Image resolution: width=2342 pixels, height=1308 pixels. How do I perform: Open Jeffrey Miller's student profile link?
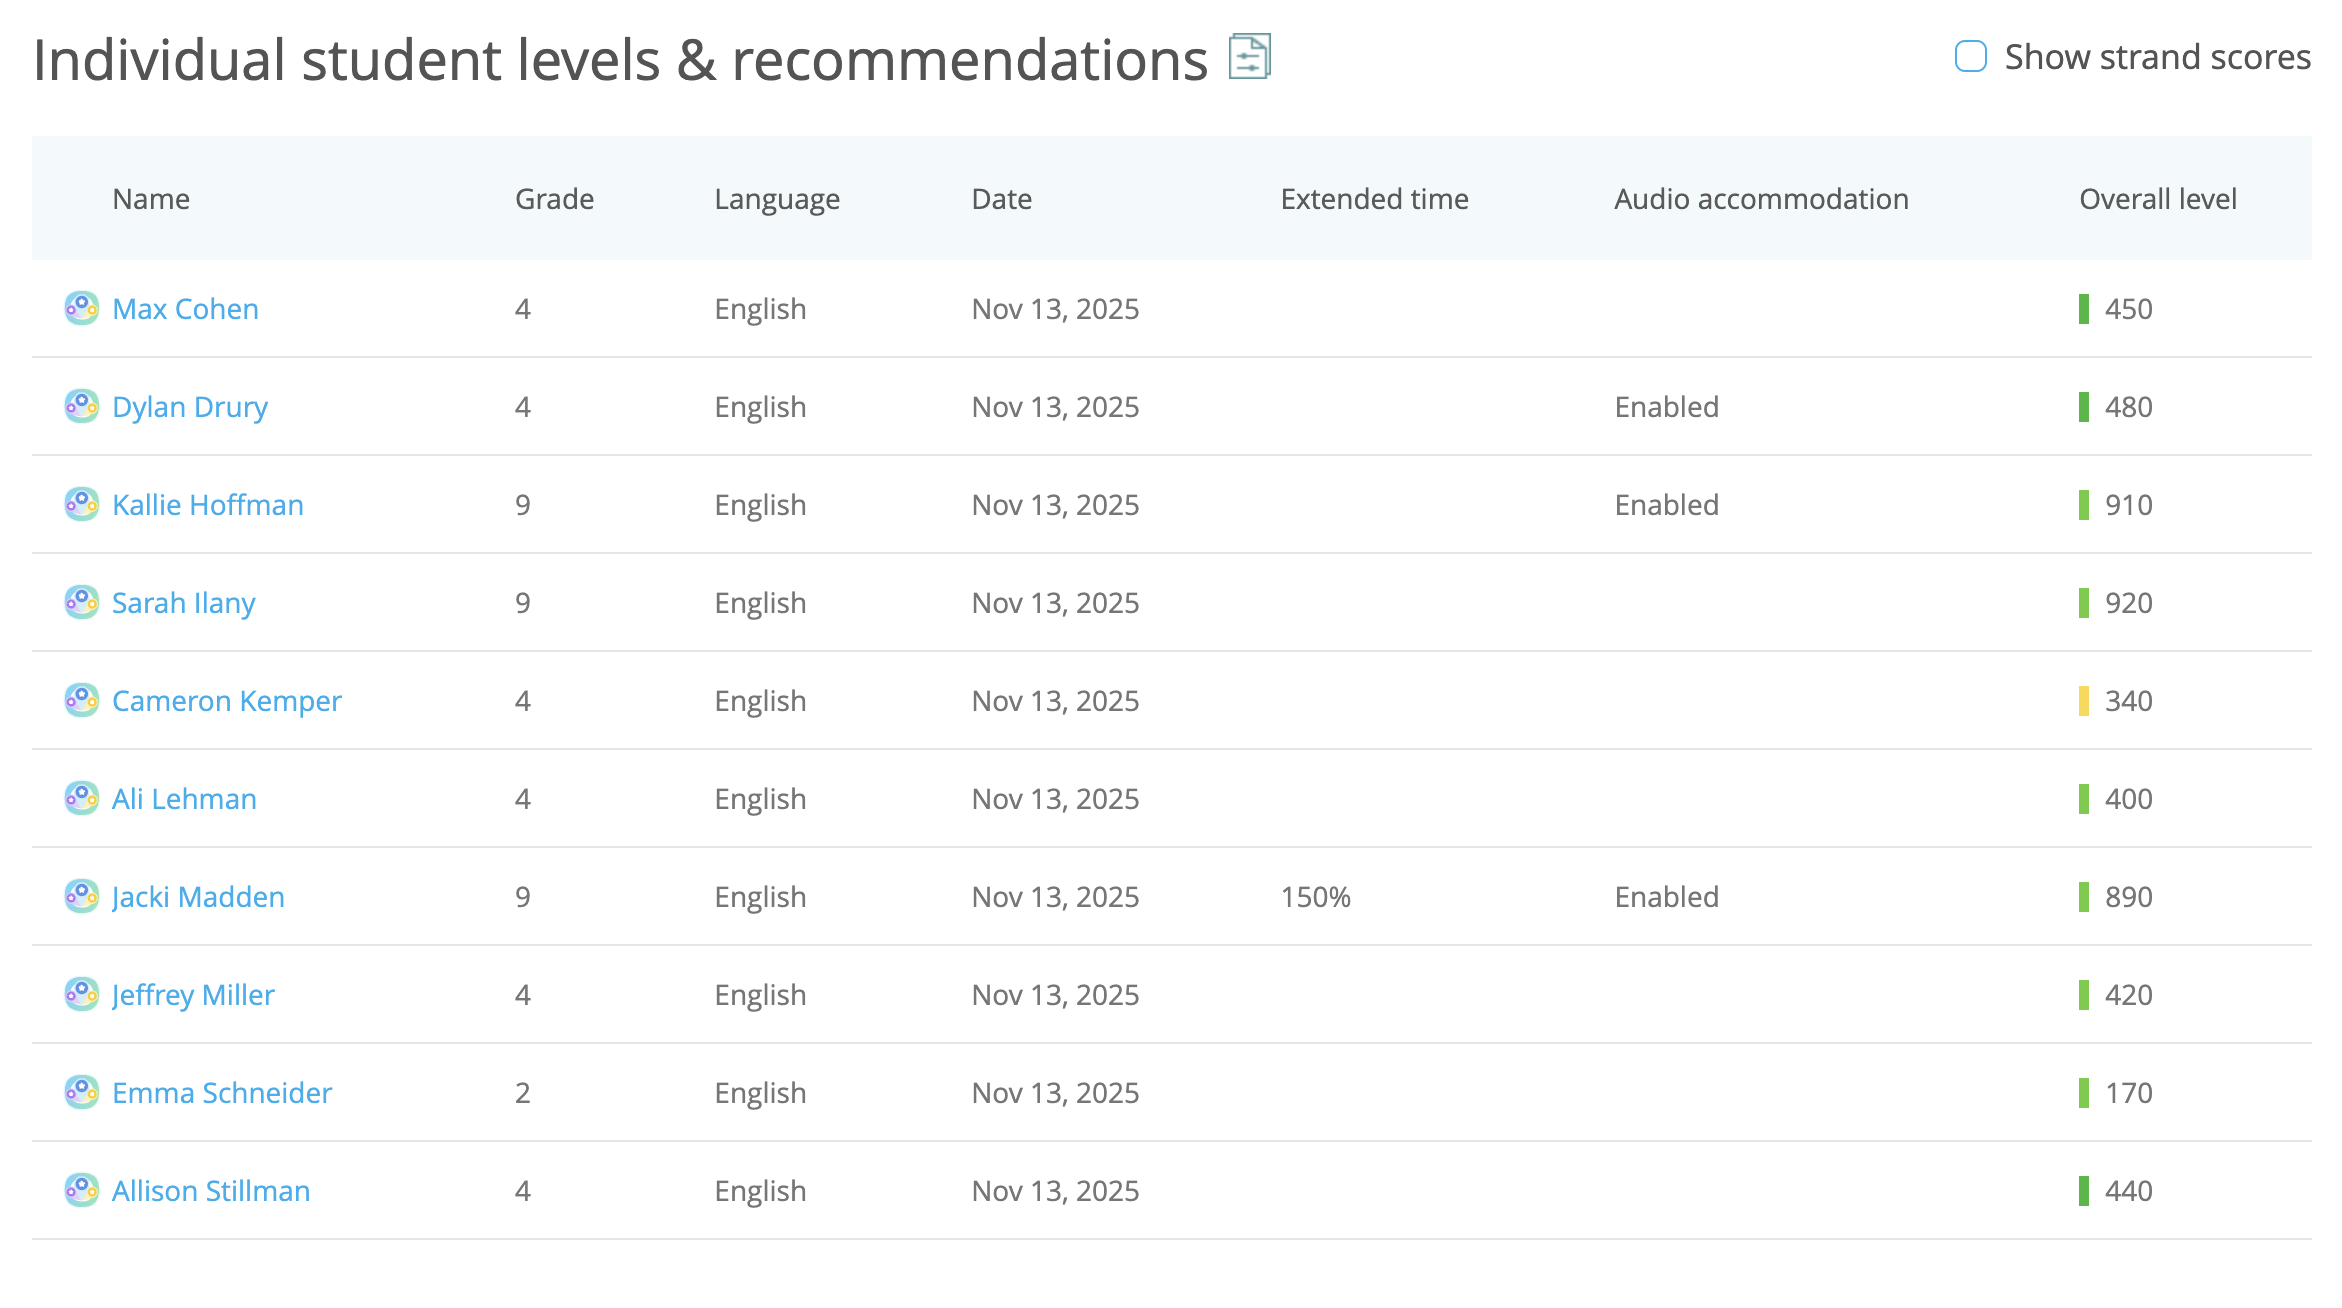(194, 994)
